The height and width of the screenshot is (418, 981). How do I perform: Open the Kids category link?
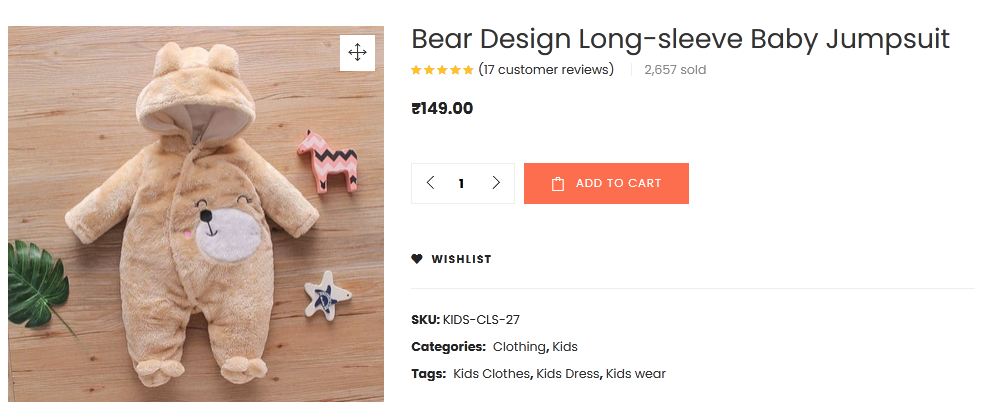565,347
